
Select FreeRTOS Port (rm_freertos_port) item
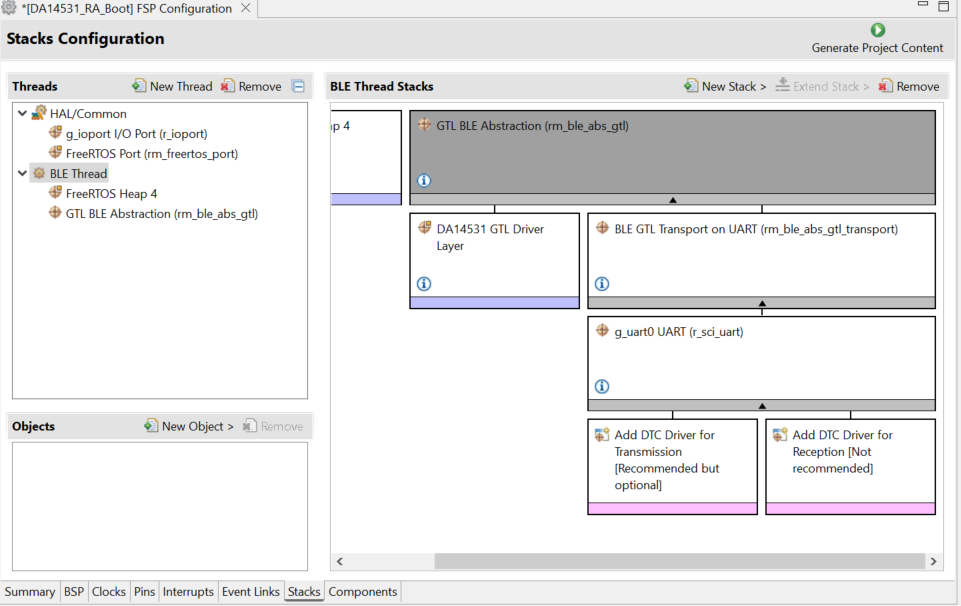coord(151,154)
